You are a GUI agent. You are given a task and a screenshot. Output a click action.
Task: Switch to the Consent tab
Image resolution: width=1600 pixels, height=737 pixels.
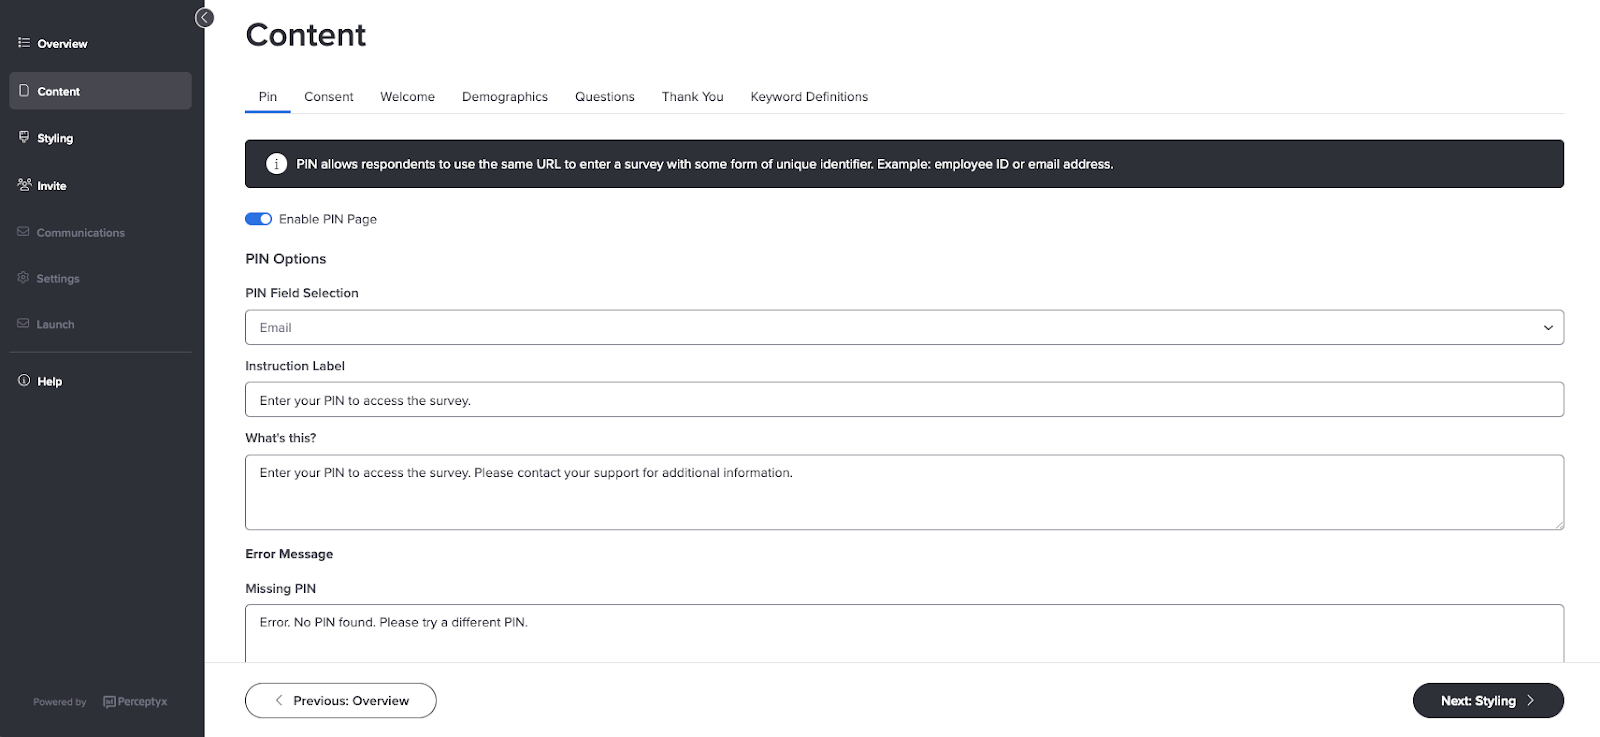(329, 97)
